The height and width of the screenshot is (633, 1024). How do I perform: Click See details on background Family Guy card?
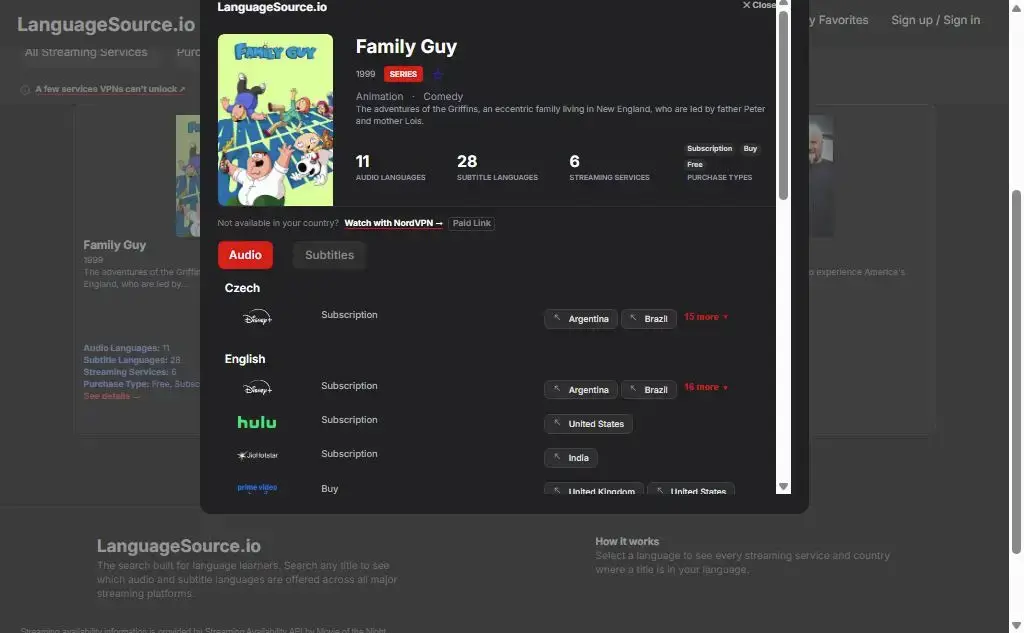111,397
